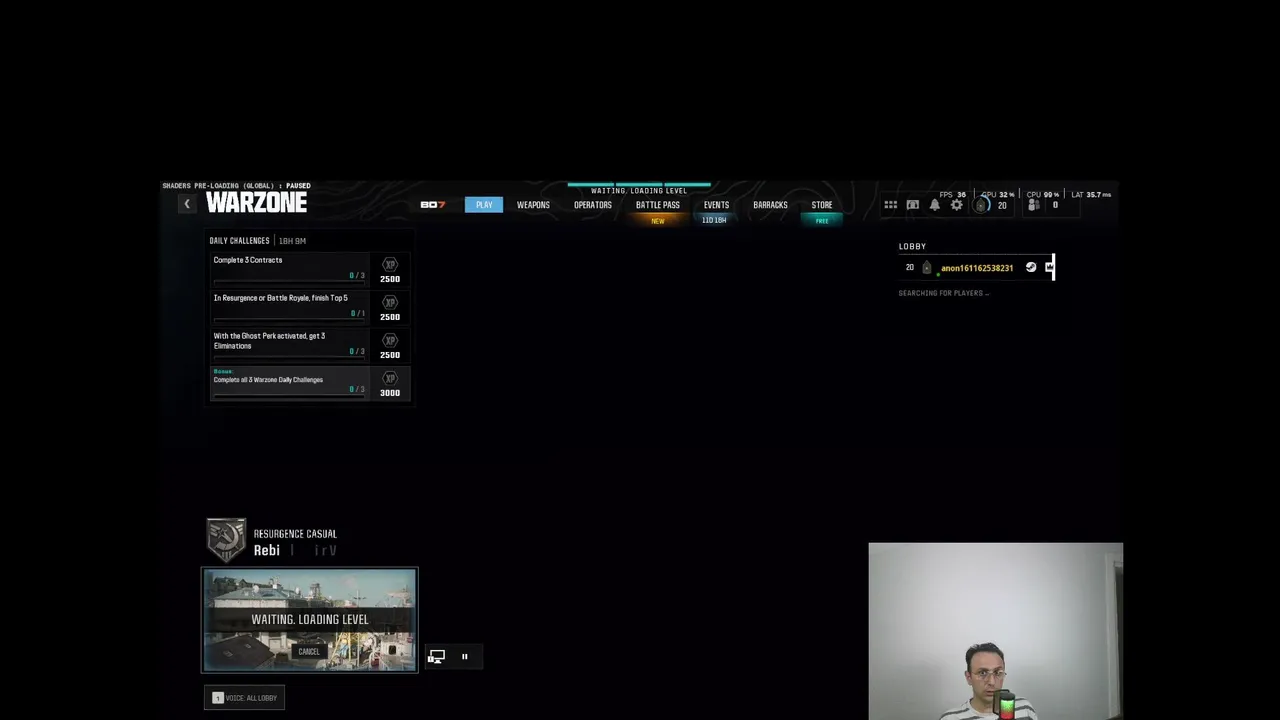Click the SEARCHING FOR PLAYERS status text
Image resolution: width=1280 pixels, height=720 pixels.
pos(944,293)
